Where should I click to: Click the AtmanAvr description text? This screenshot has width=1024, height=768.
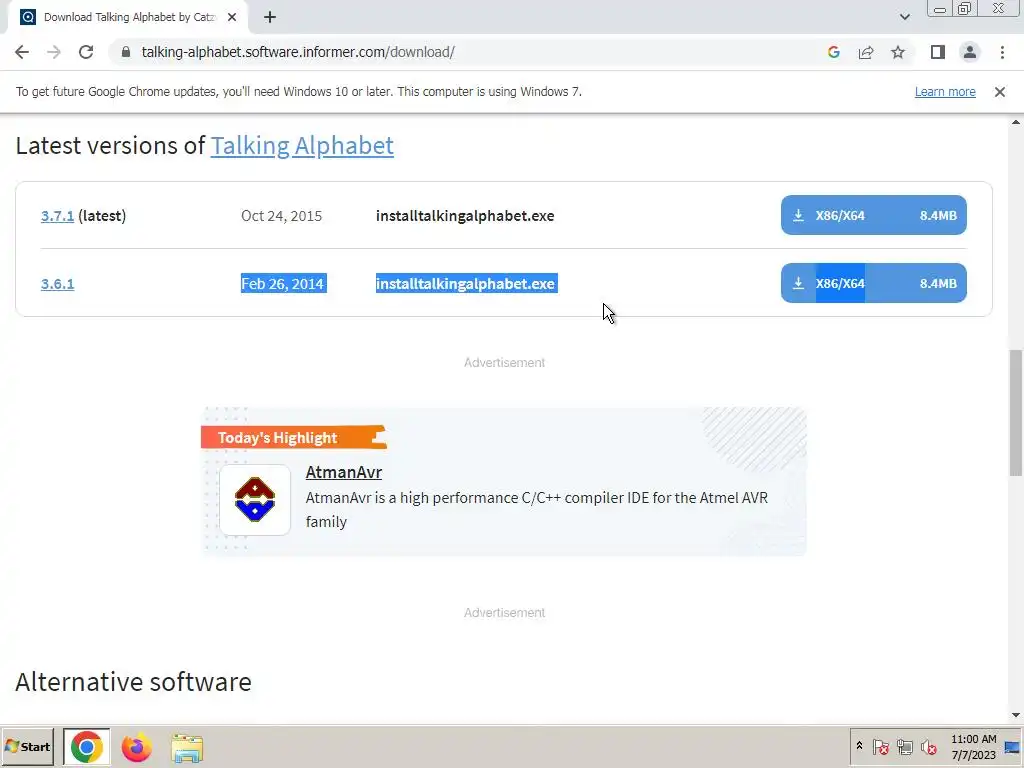coord(537,509)
